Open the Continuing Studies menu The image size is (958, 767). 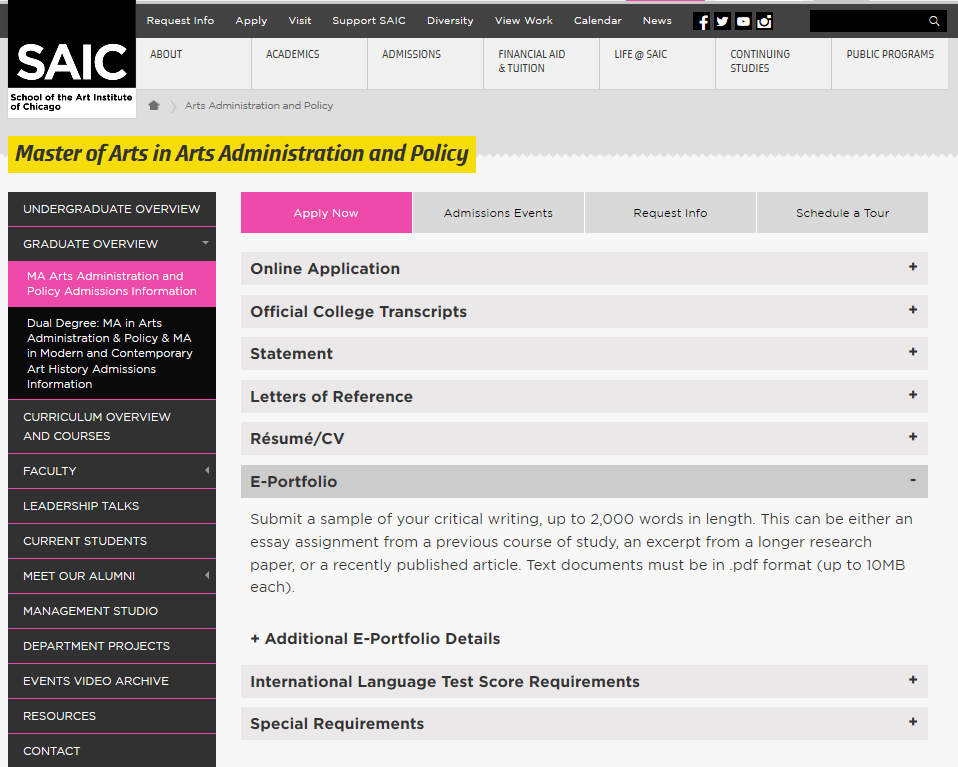pyautogui.click(x=773, y=64)
